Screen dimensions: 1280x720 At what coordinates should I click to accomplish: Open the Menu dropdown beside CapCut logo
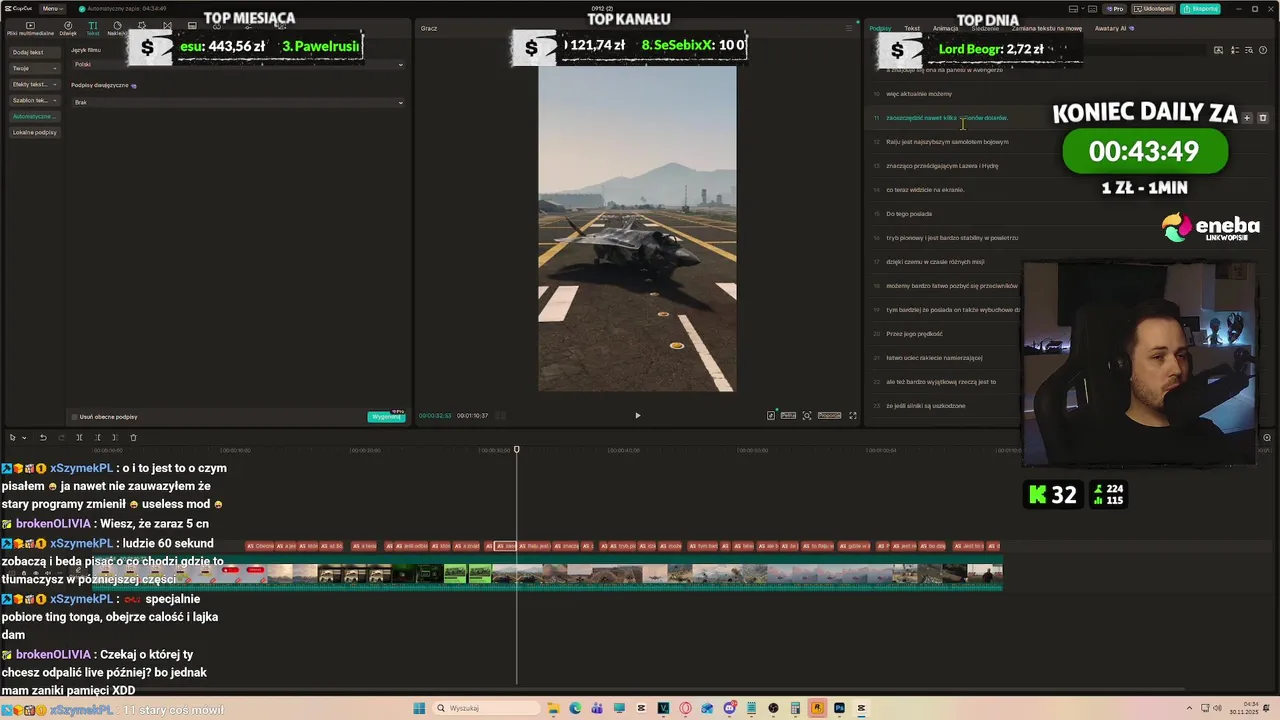(52, 9)
